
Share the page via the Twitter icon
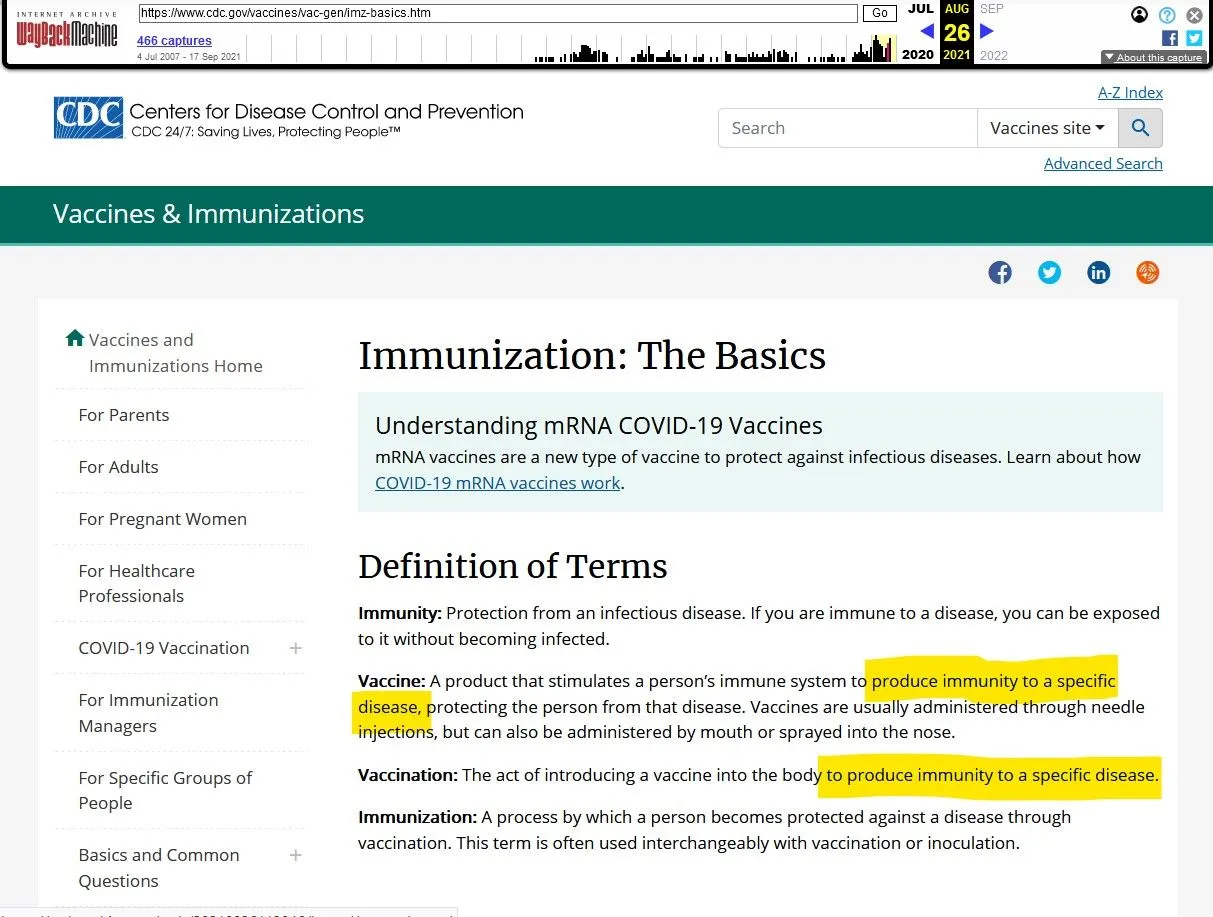coord(1049,272)
